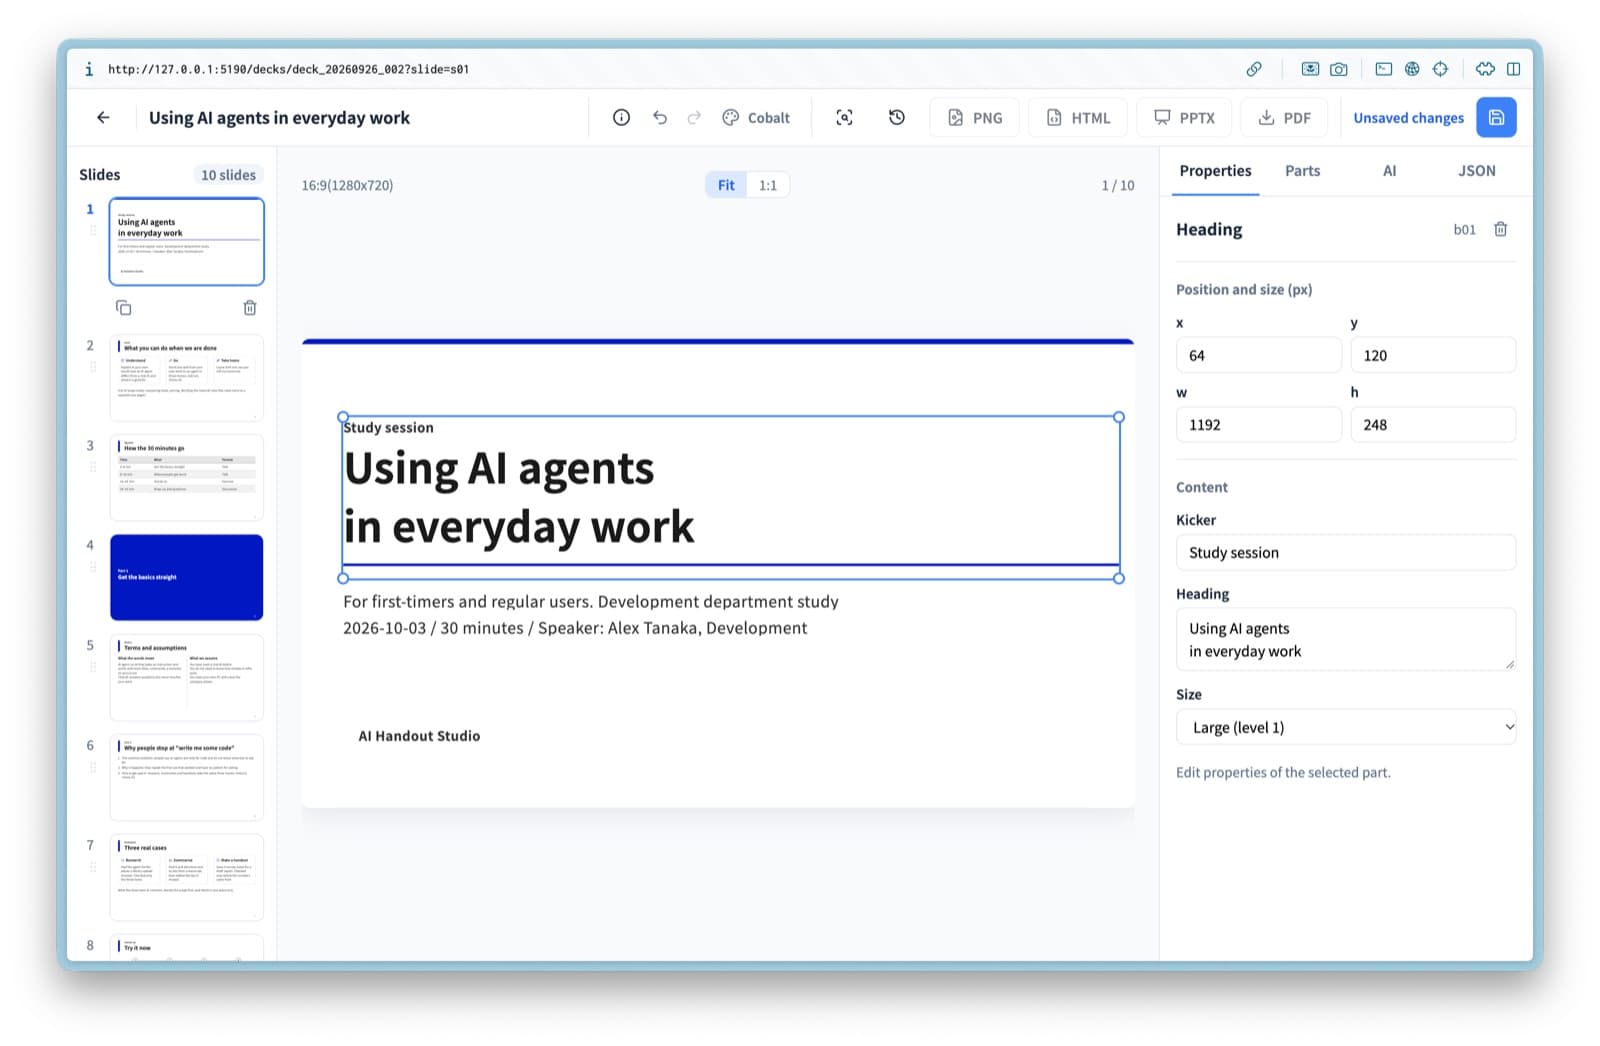
Task: Click the back arrow beside the deck title
Action: 103,118
